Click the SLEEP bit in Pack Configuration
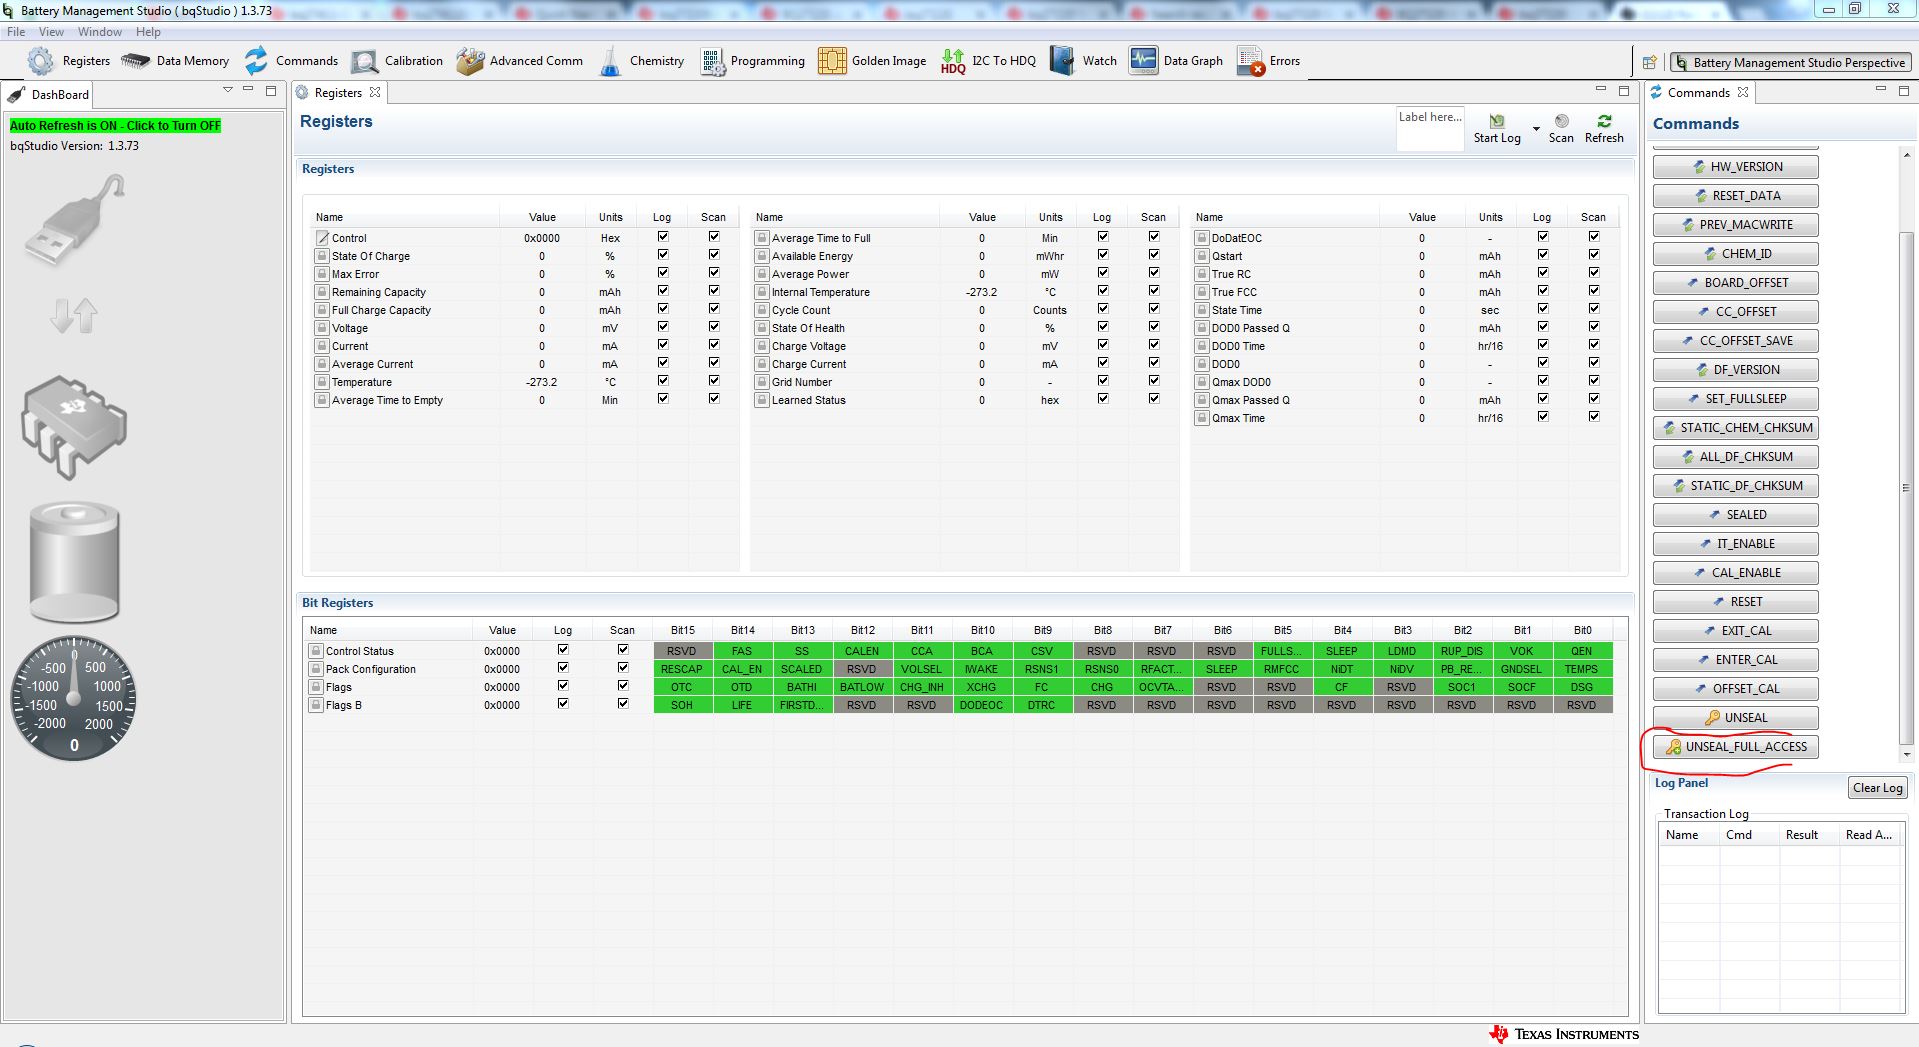1919x1047 pixels. 1221,669
